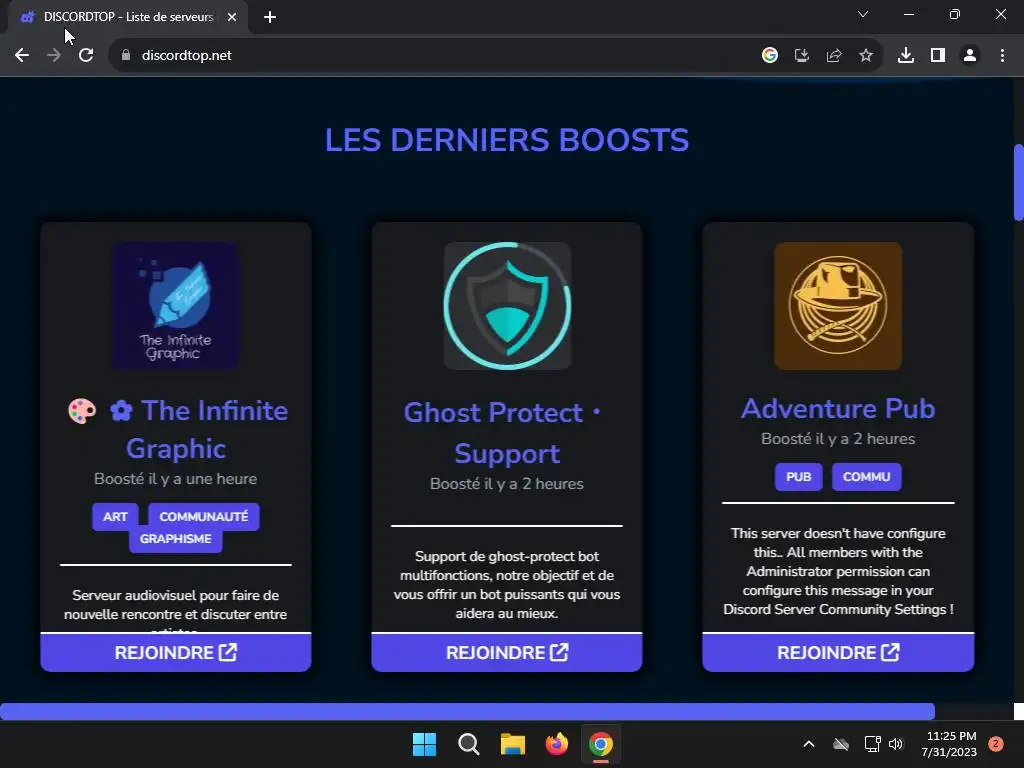Select the DISCORDTOP - Liste de serveurs tab
Screen dimensions: 1024x768
tap(128, 17)
